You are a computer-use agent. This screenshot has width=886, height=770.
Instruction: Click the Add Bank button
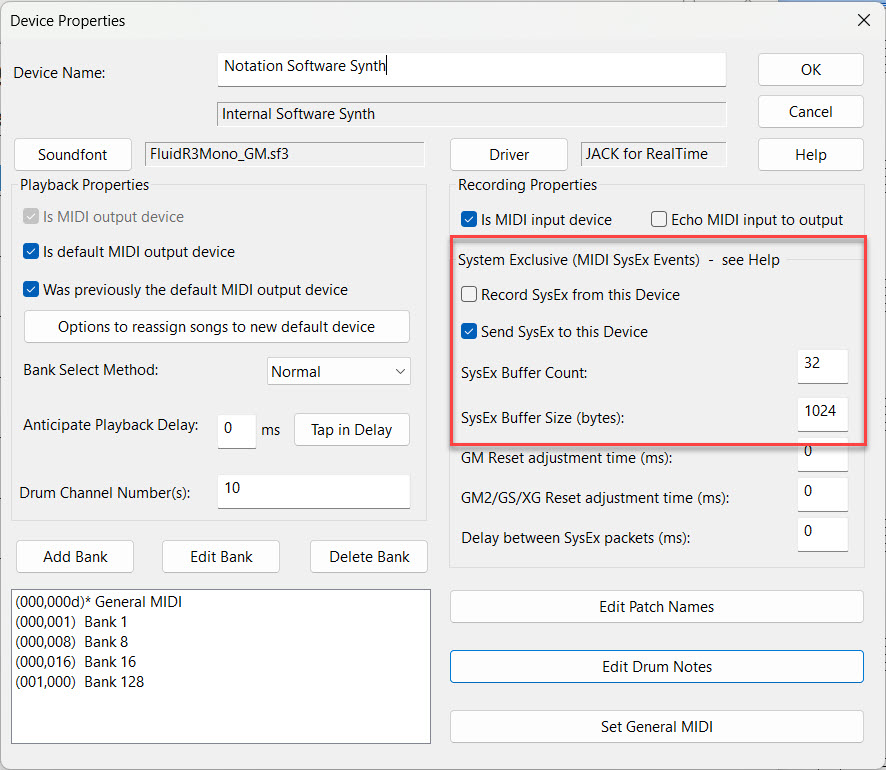[x=75, y=557]
